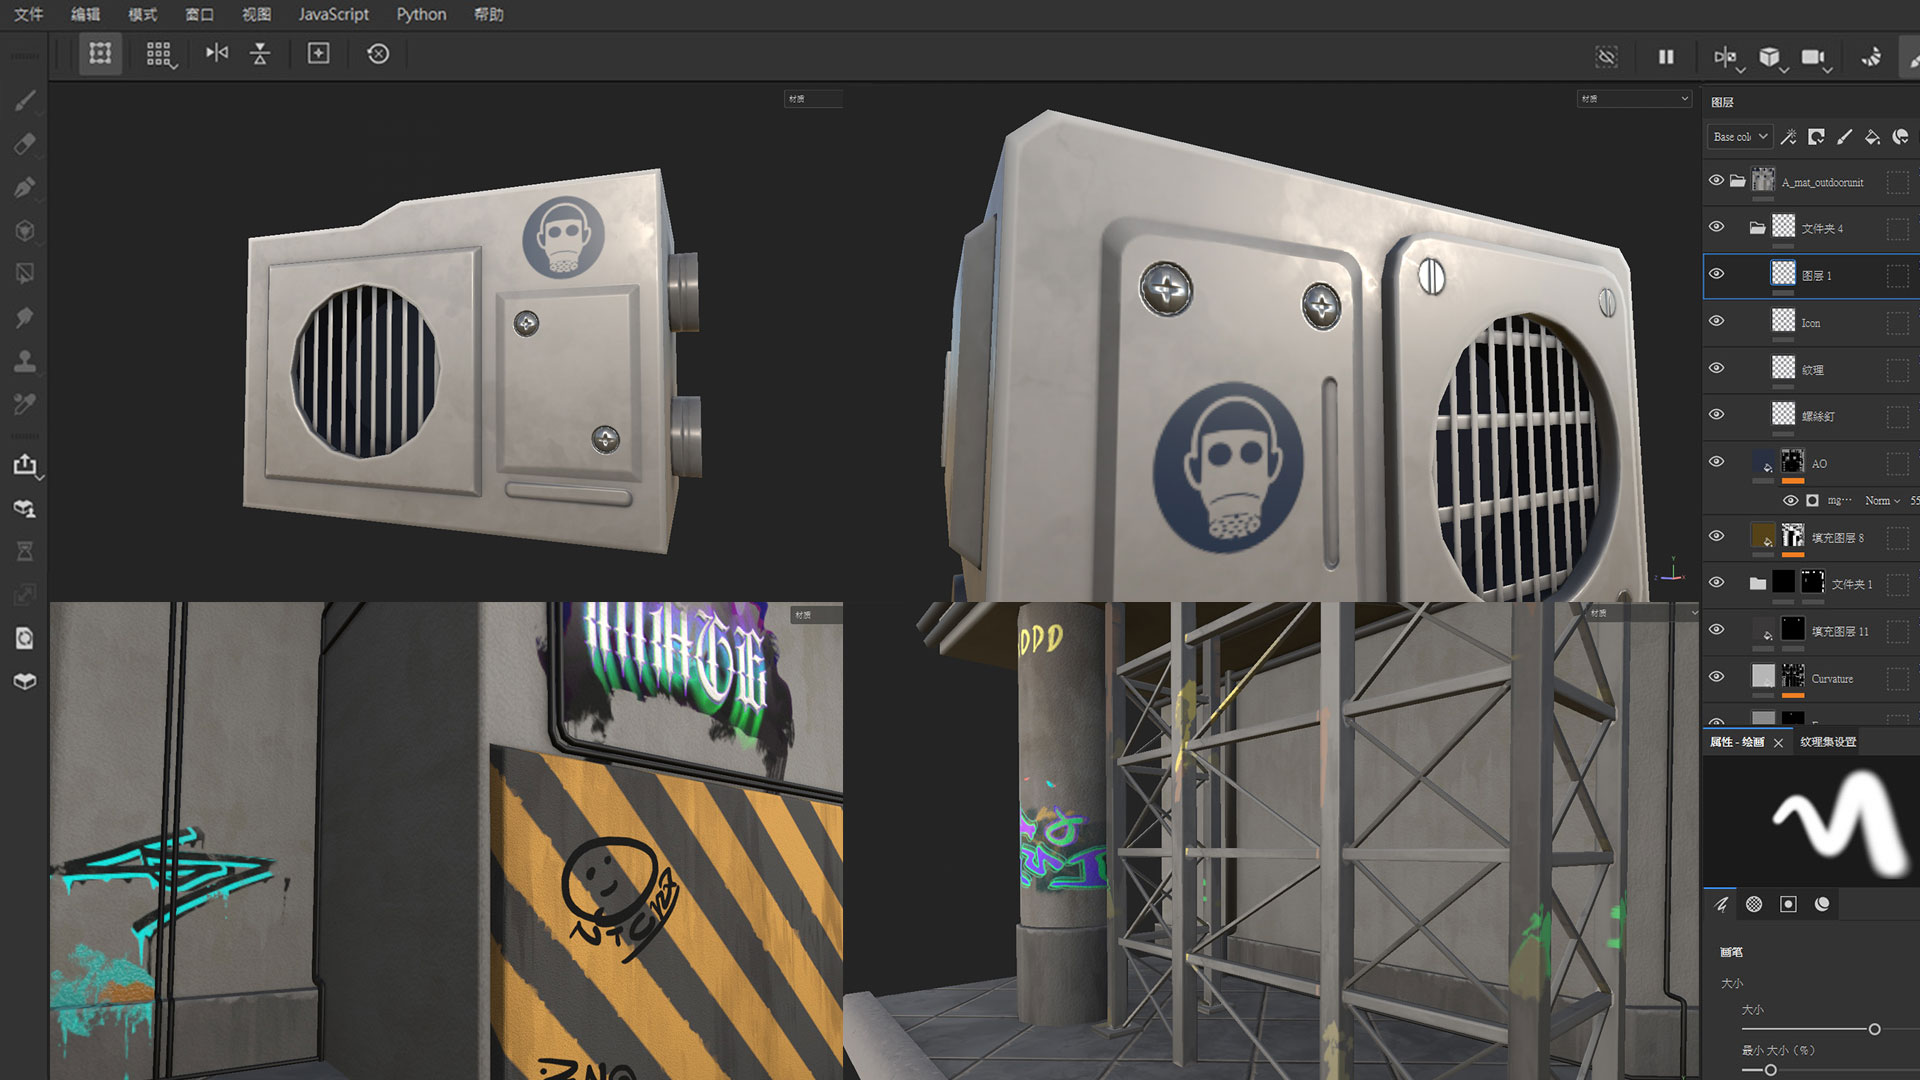Toggle visibility of AO layer
This screenshot has width=1920, height=1080.
1716,462
